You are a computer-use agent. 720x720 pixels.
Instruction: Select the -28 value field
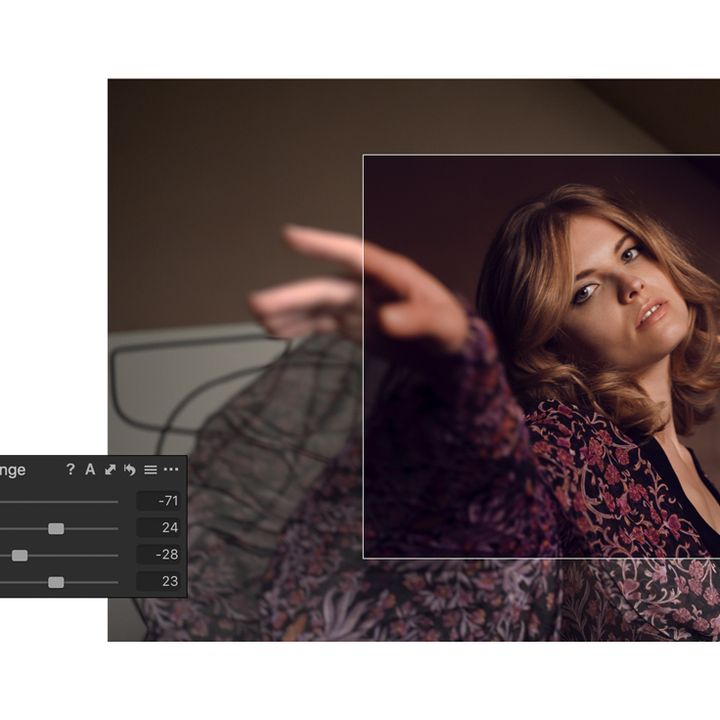click(158, 555)
